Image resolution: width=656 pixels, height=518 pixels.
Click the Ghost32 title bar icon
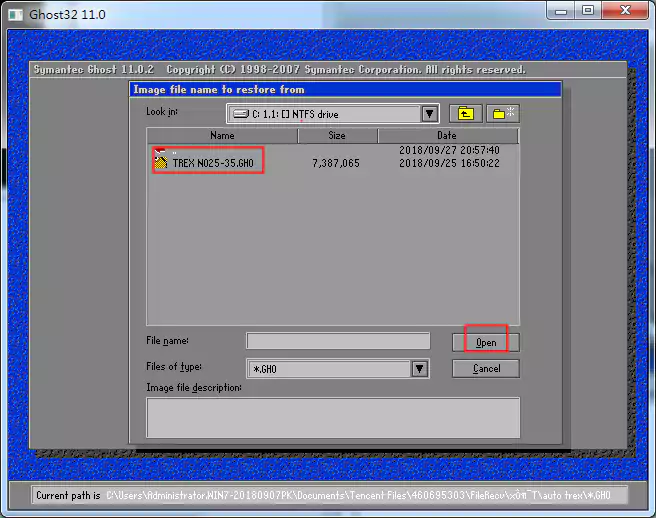15,15
